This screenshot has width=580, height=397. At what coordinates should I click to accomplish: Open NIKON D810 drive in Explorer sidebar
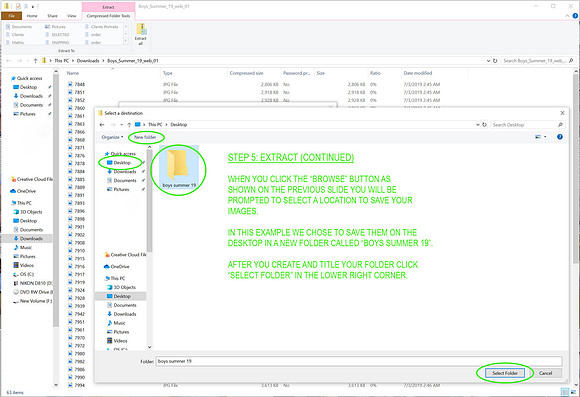click(x=33, y=283)
